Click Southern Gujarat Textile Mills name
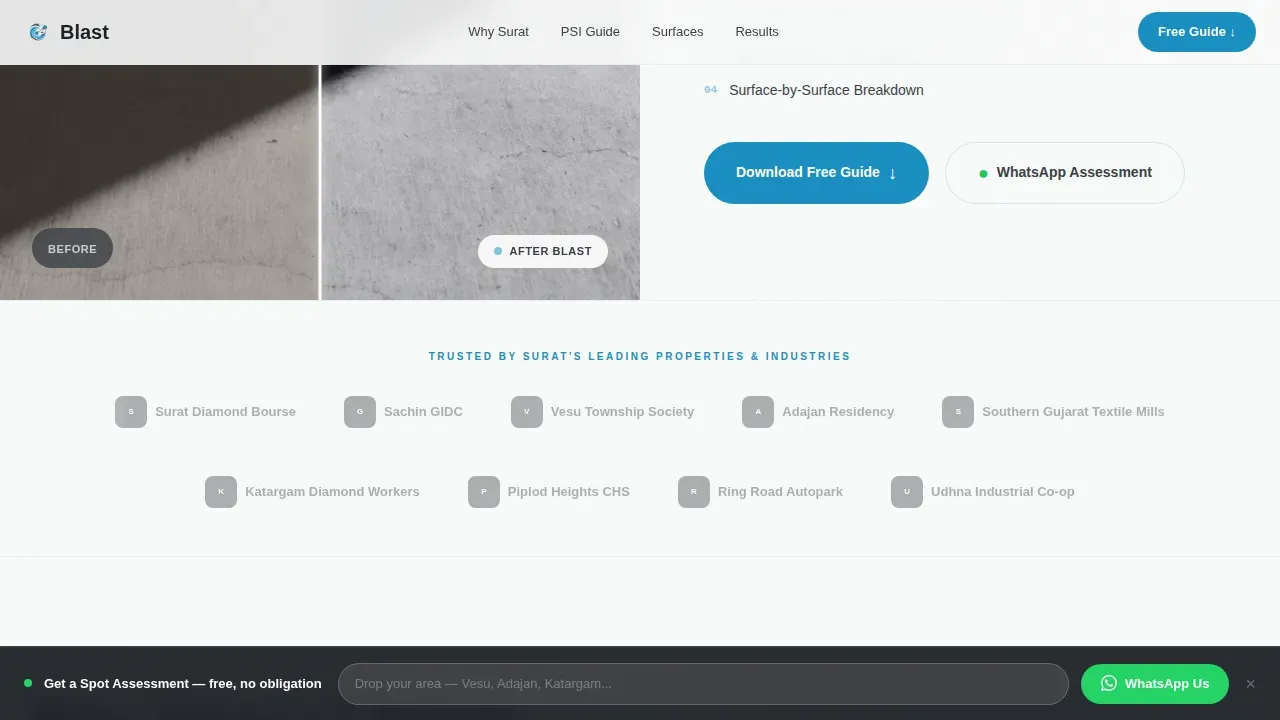1280x720 pixels. [1073, 412]
